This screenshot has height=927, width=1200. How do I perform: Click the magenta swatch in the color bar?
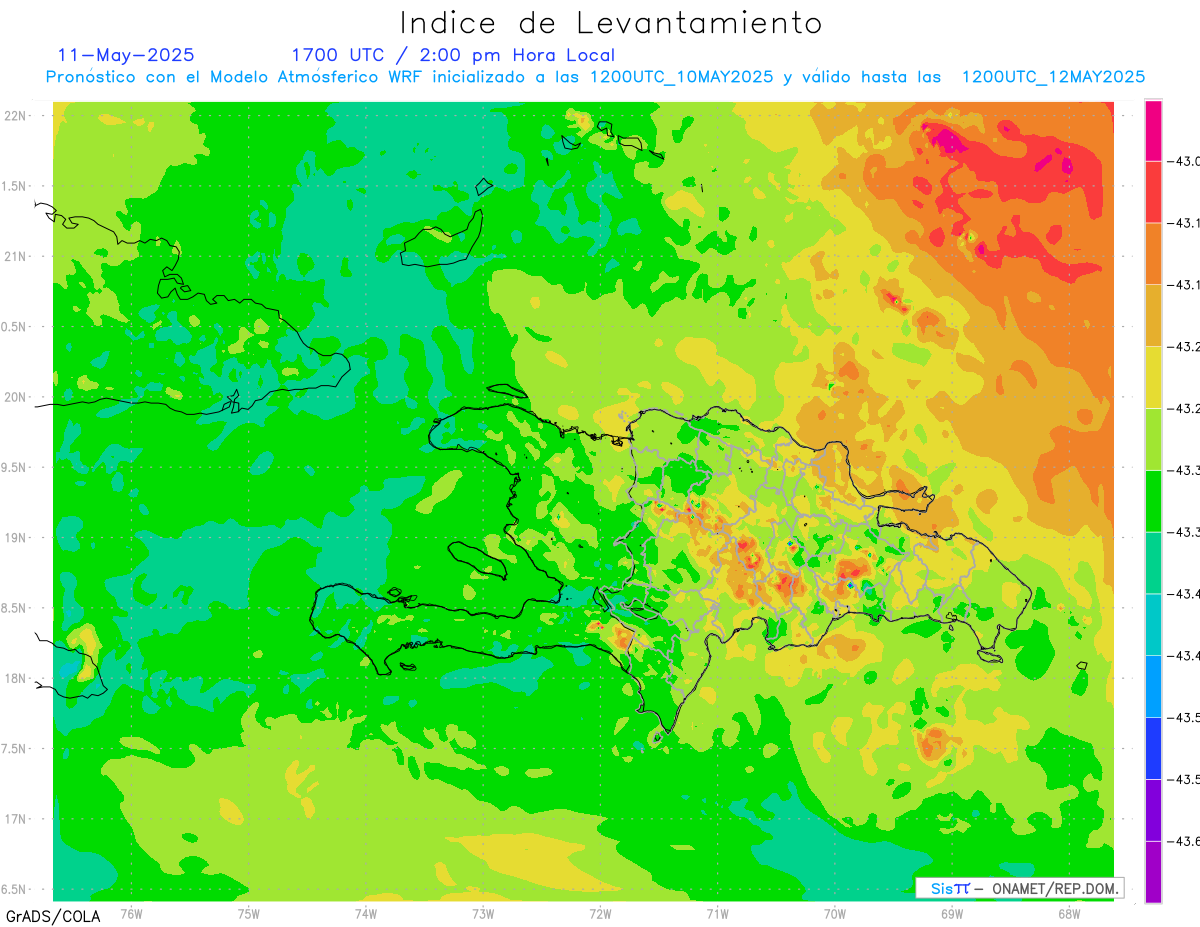pos(1153,130)
